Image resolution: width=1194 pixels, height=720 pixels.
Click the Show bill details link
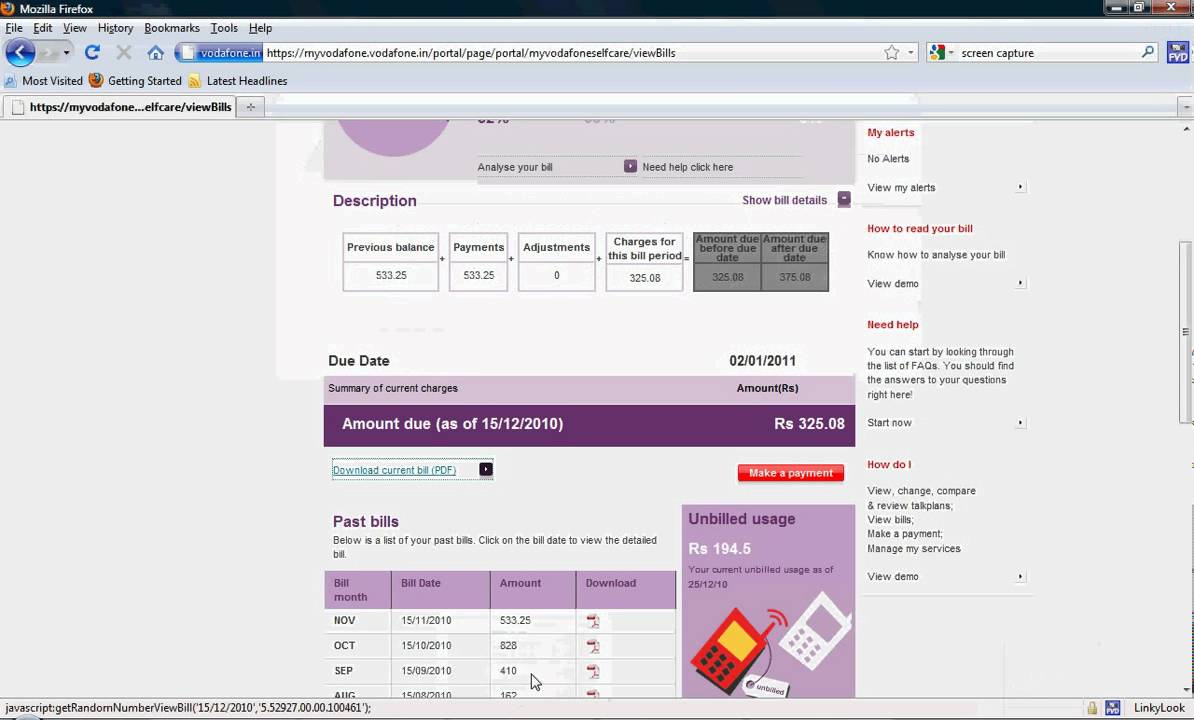pos(784,200)
